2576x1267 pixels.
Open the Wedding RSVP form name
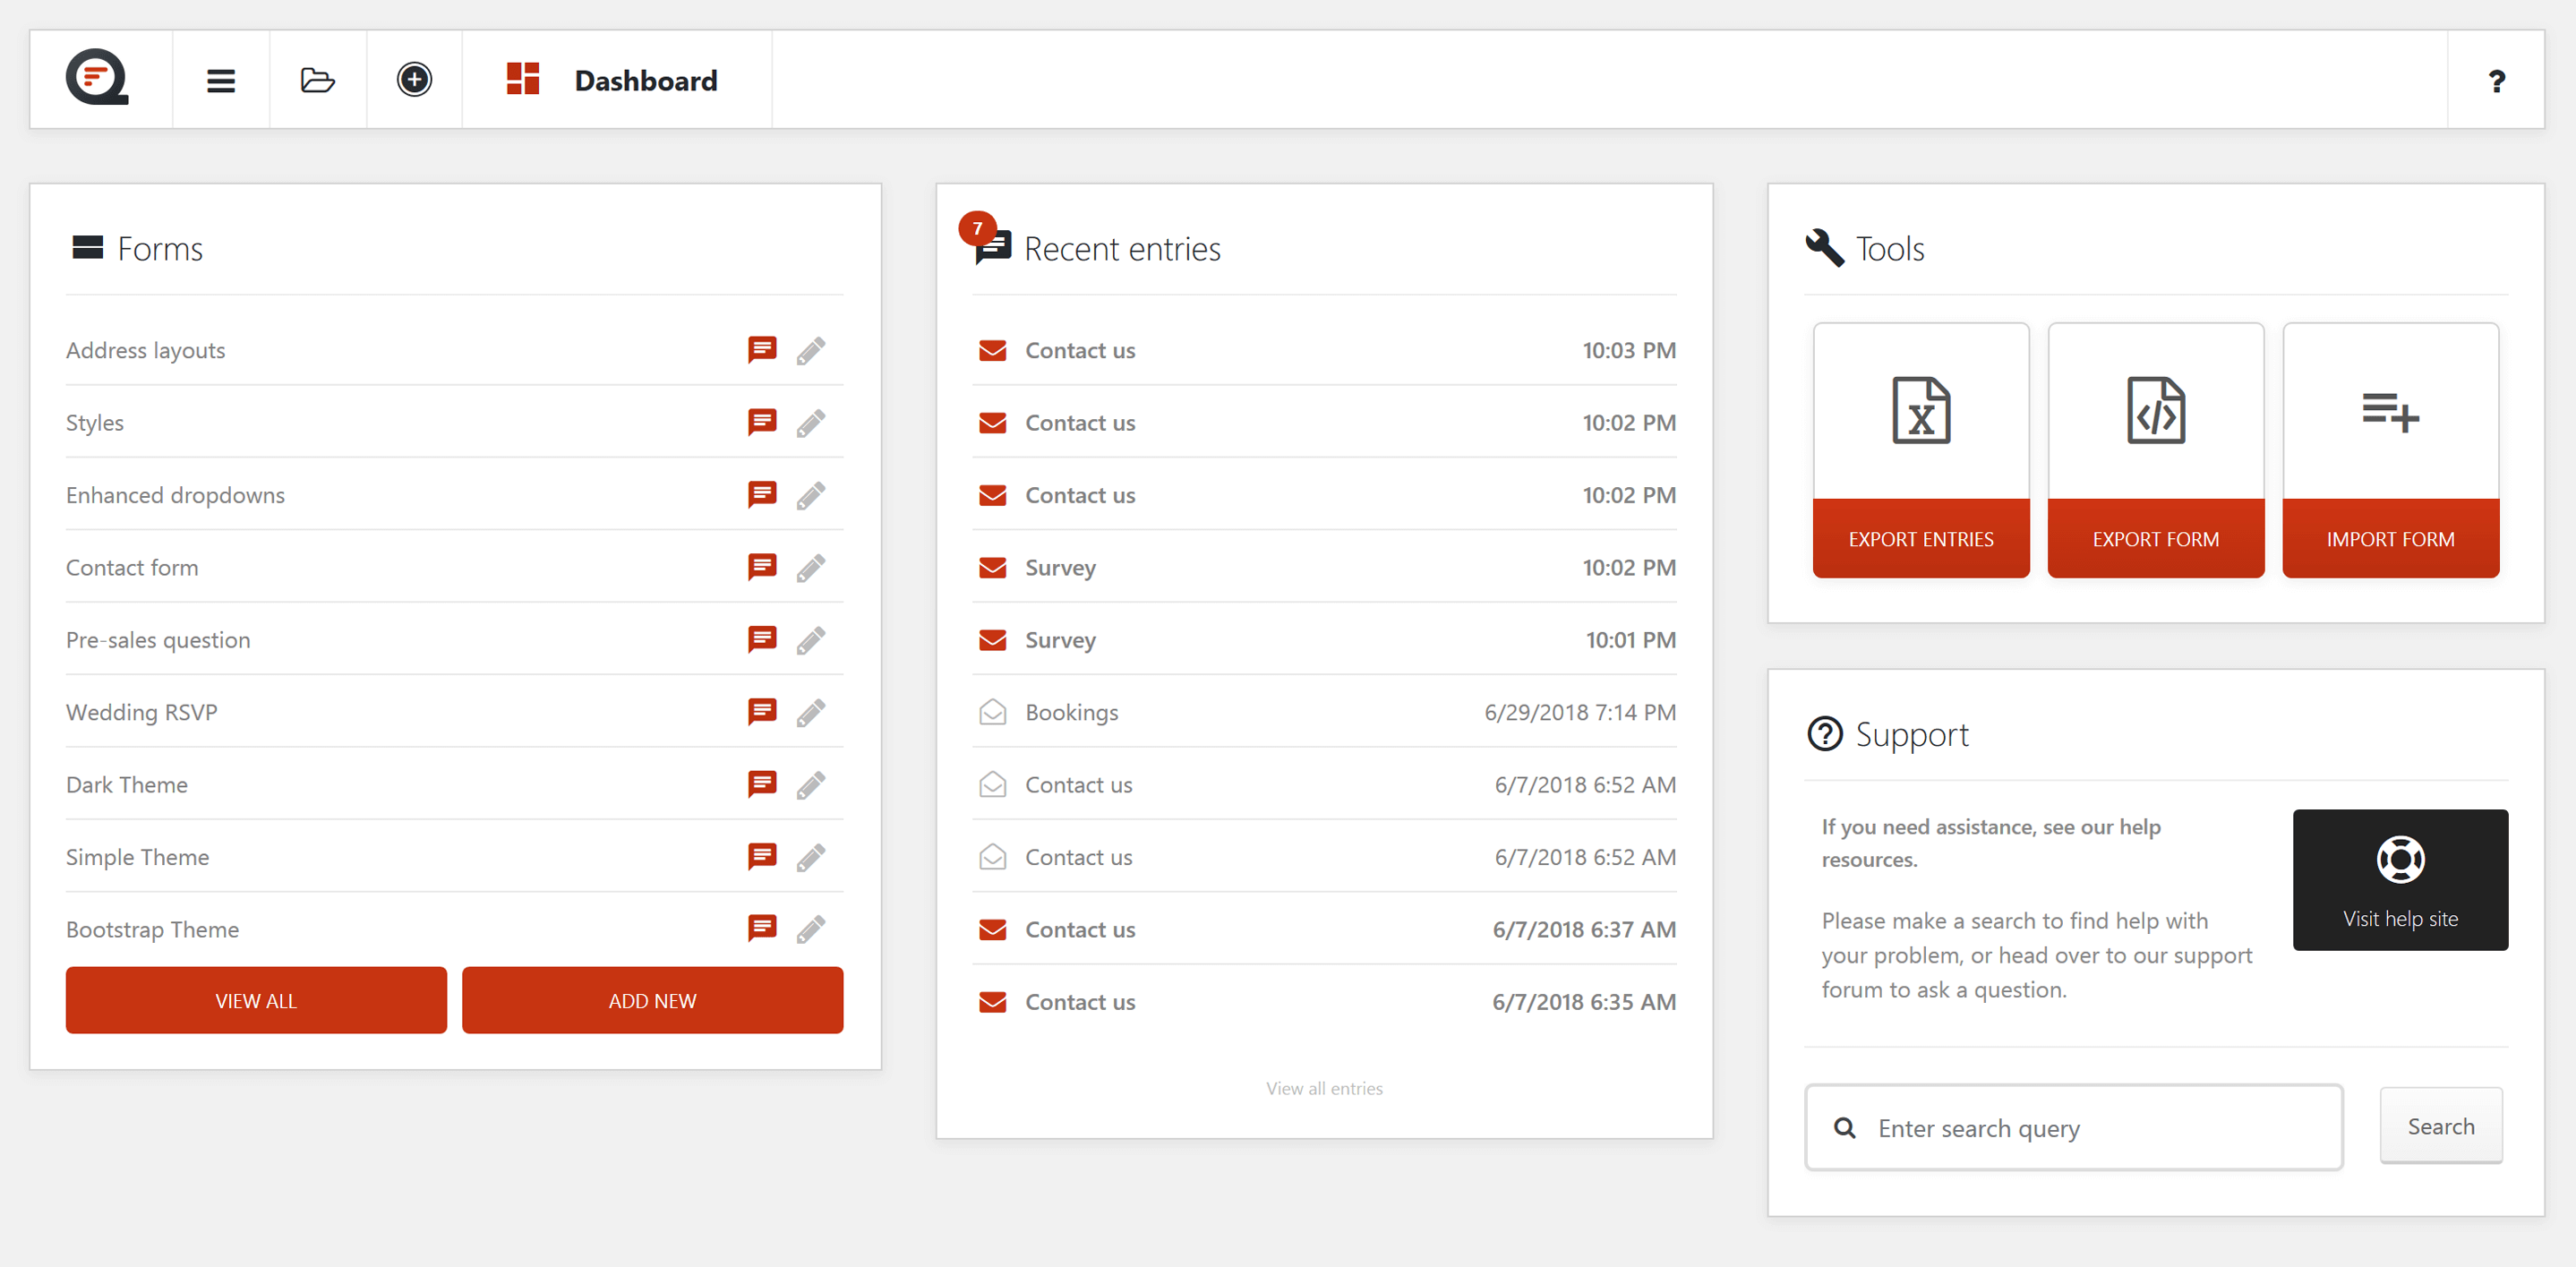[142, 712]
